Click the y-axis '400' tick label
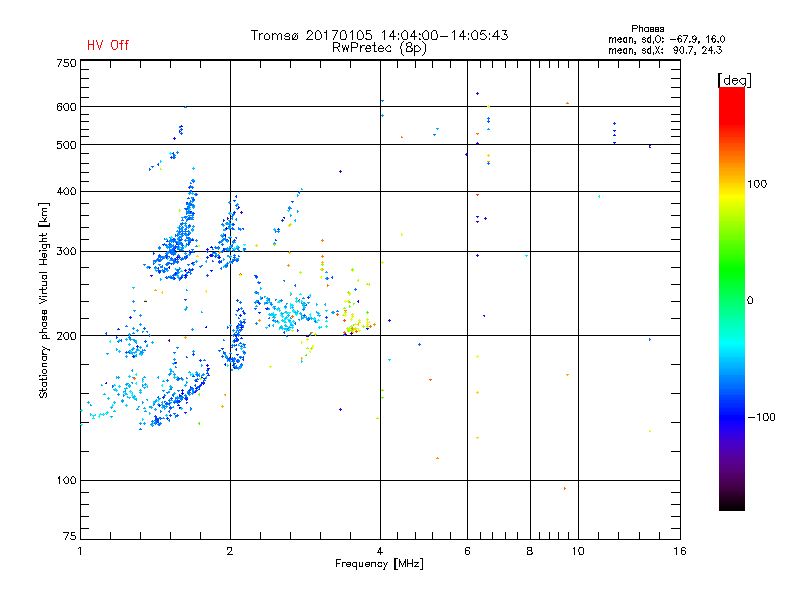 (67, 191)
